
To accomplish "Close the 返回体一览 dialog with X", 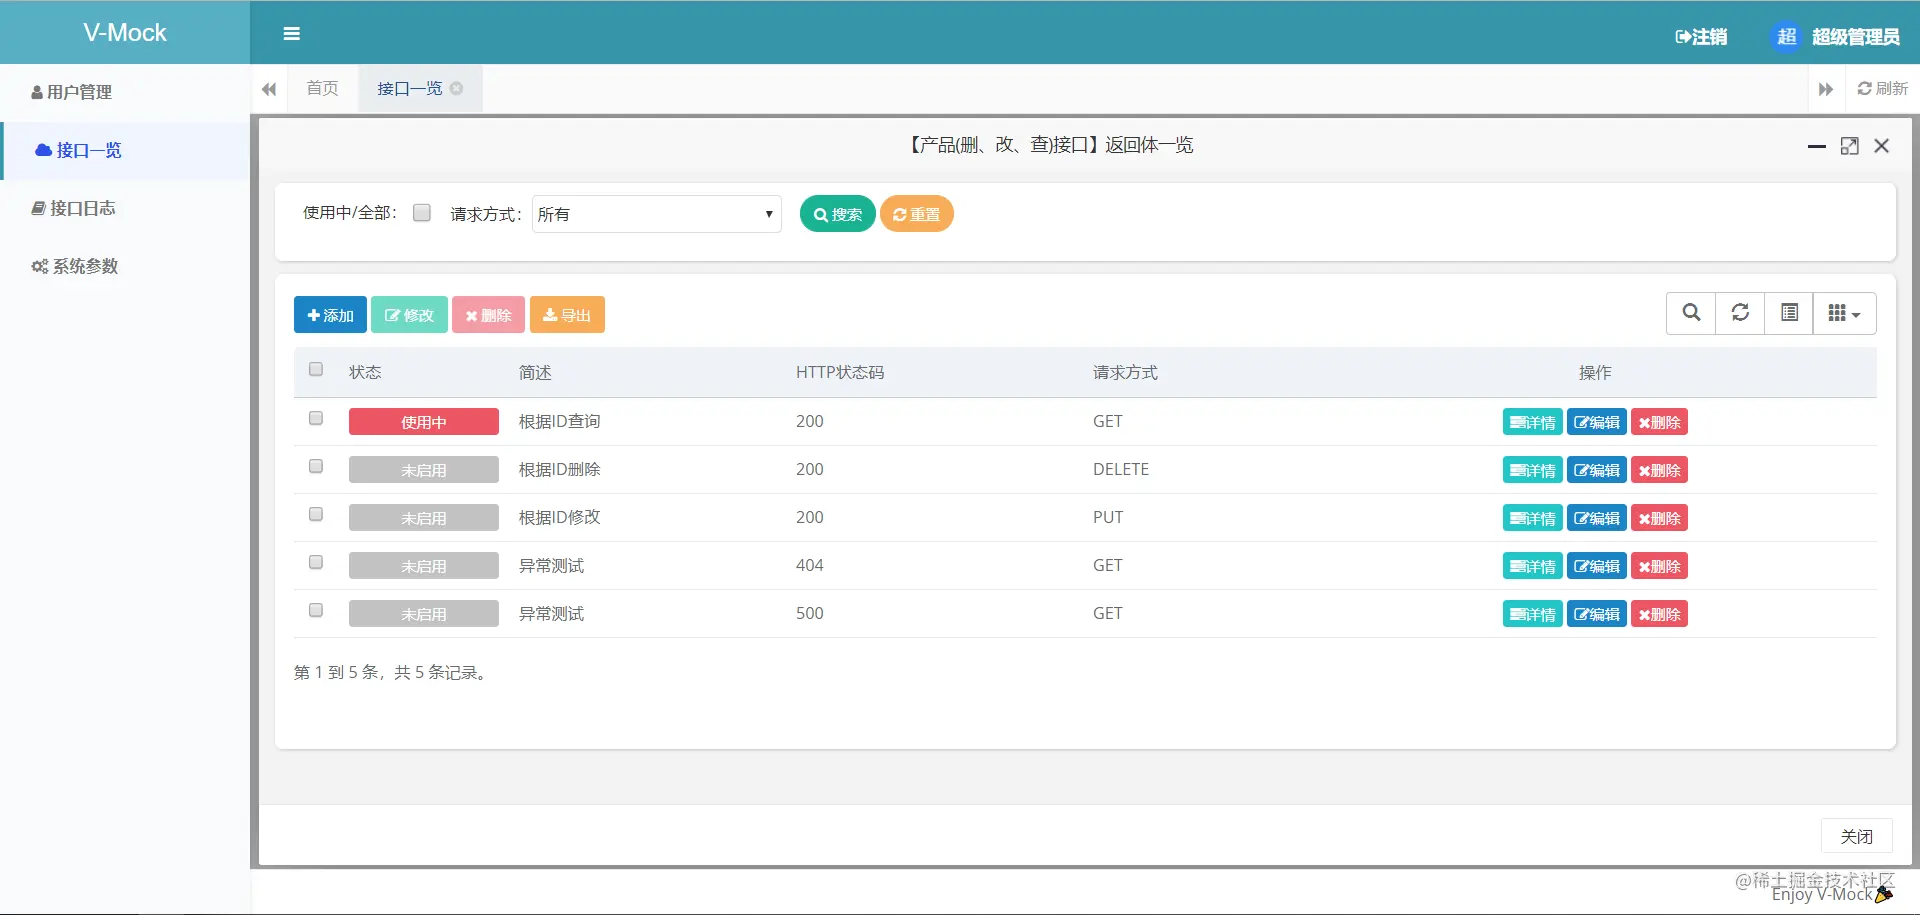I will pyautogui.click(x=1882, y=146).
